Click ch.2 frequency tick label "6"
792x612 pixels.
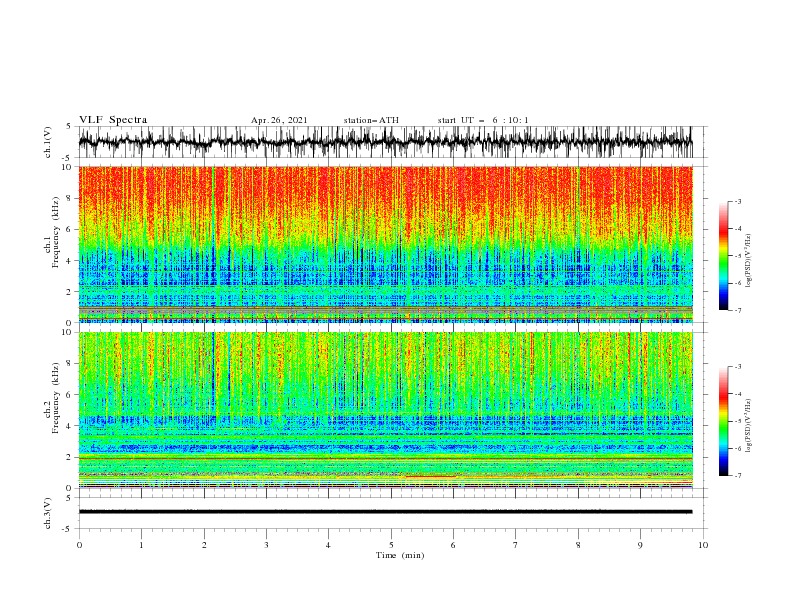70,395
